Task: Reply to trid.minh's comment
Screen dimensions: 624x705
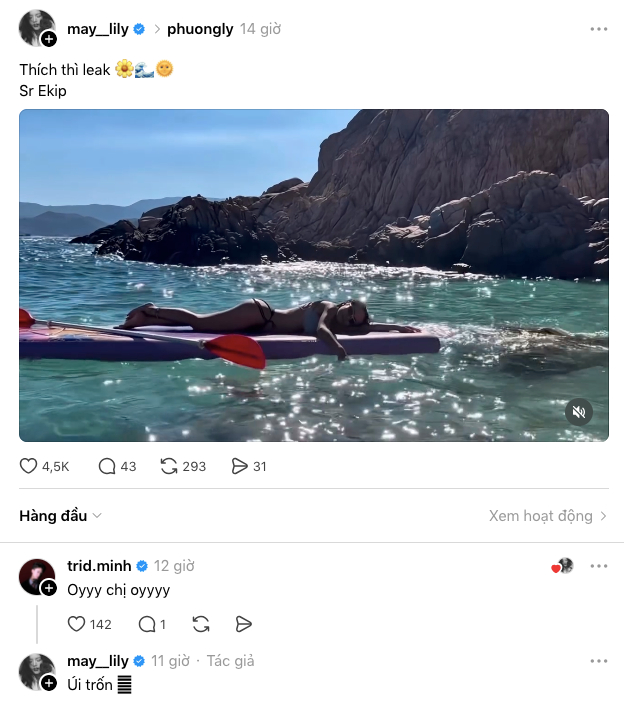Action: point(147,624)
